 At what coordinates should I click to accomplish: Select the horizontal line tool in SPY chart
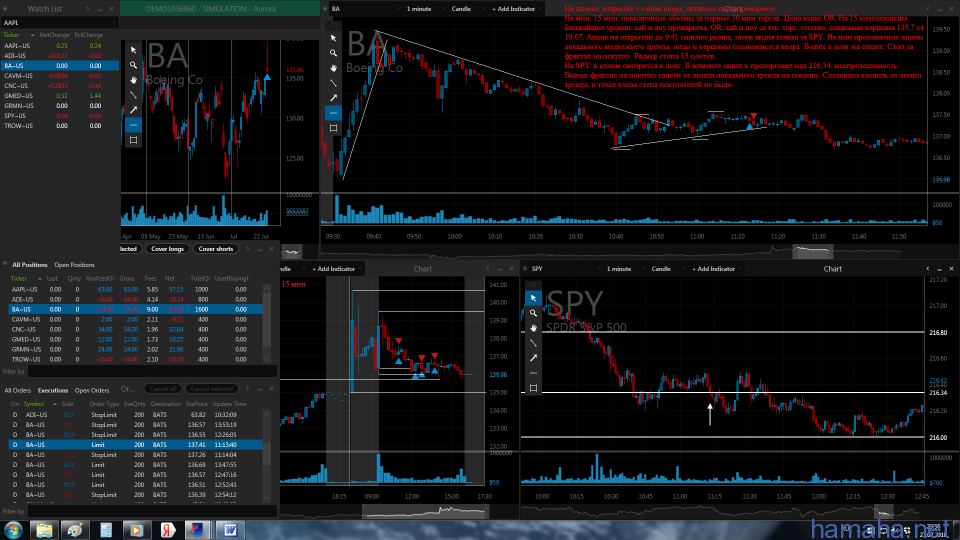pos(533,373)
